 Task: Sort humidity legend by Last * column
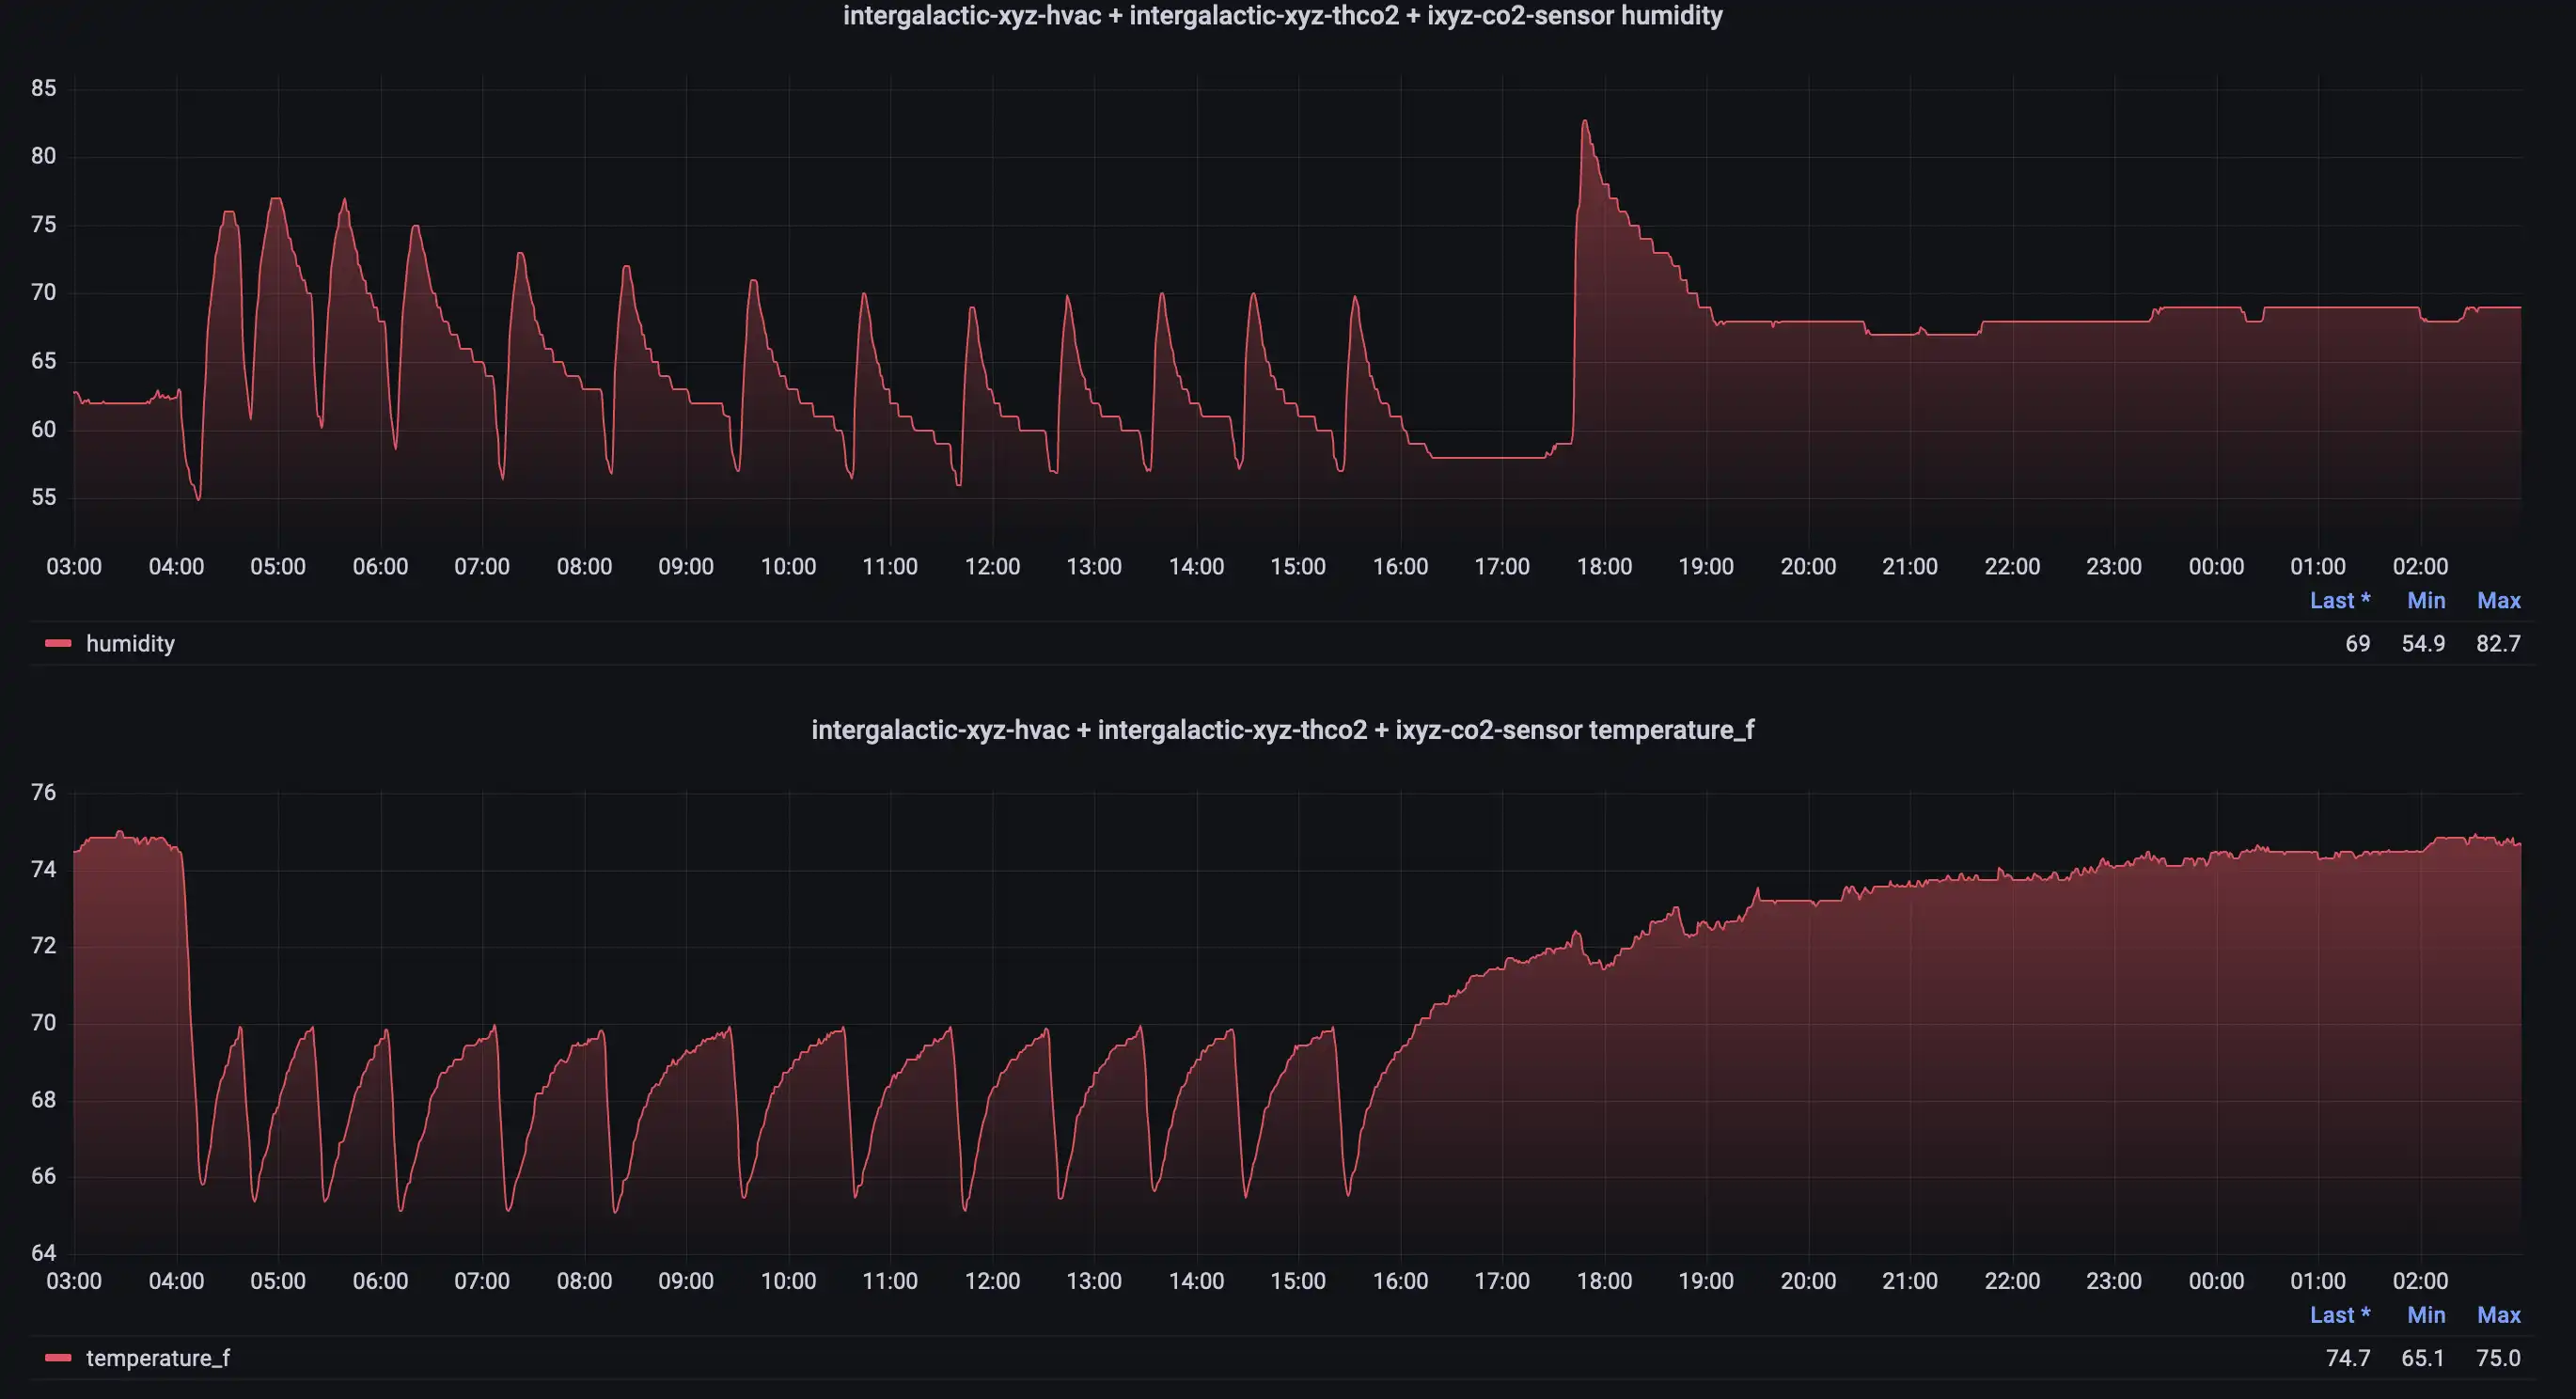[2340, 600]
